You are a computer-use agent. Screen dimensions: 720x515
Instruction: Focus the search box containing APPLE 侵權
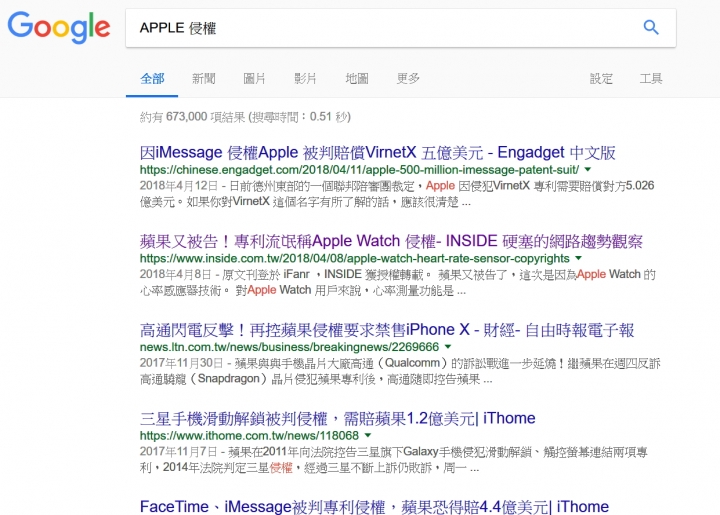click(x=400, y=28)
